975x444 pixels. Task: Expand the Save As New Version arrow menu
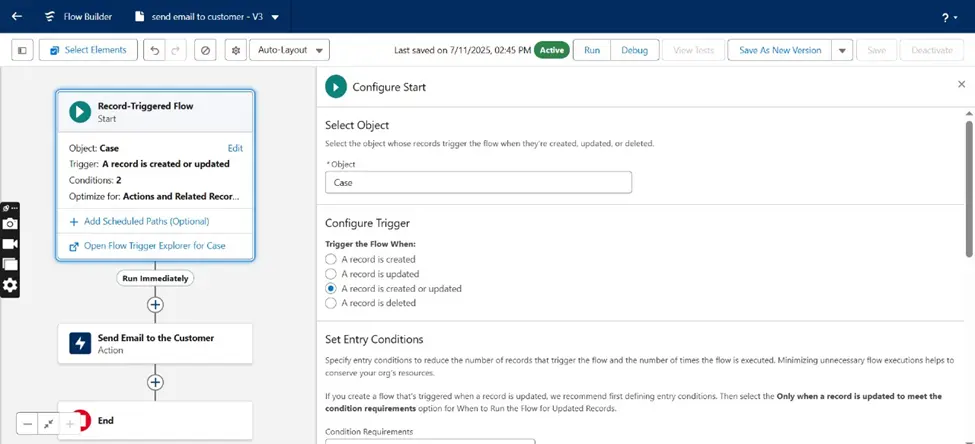(x=842, y=50)
